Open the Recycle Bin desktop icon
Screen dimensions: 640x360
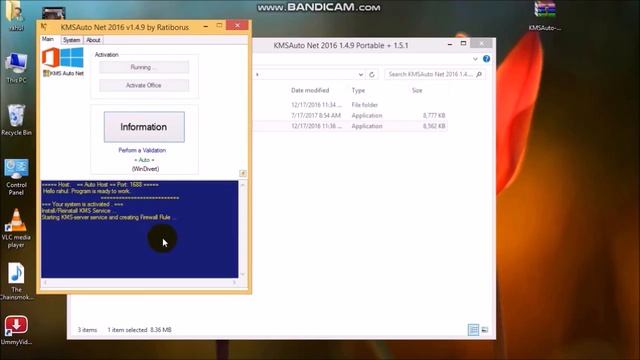16,120
